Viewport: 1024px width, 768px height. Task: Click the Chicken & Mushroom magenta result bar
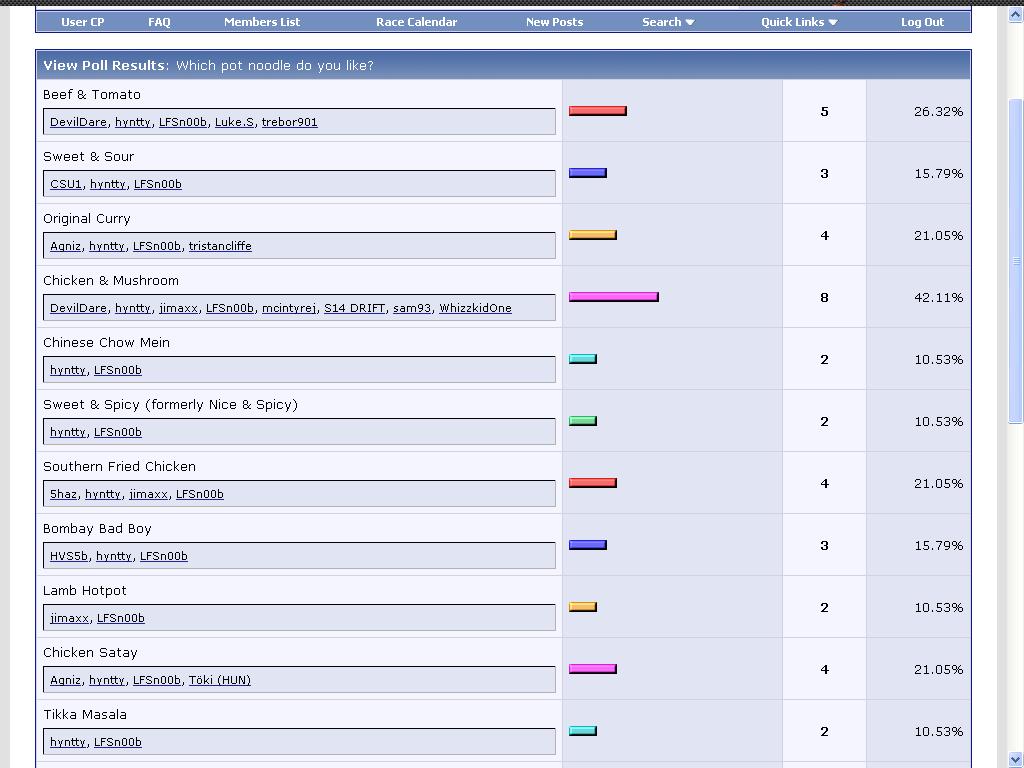point(613,297)
